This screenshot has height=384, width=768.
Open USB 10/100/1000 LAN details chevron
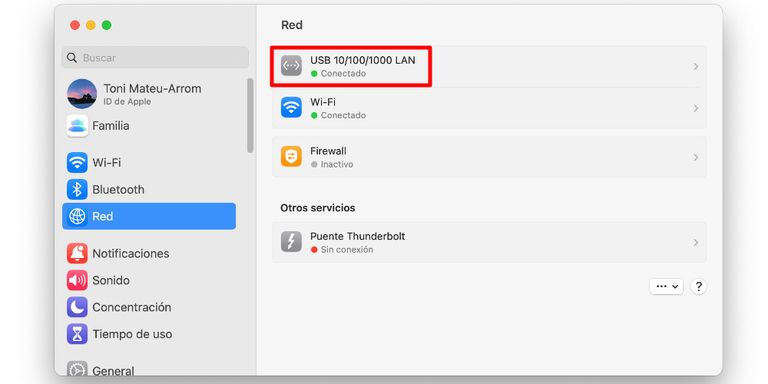[696, 67]
